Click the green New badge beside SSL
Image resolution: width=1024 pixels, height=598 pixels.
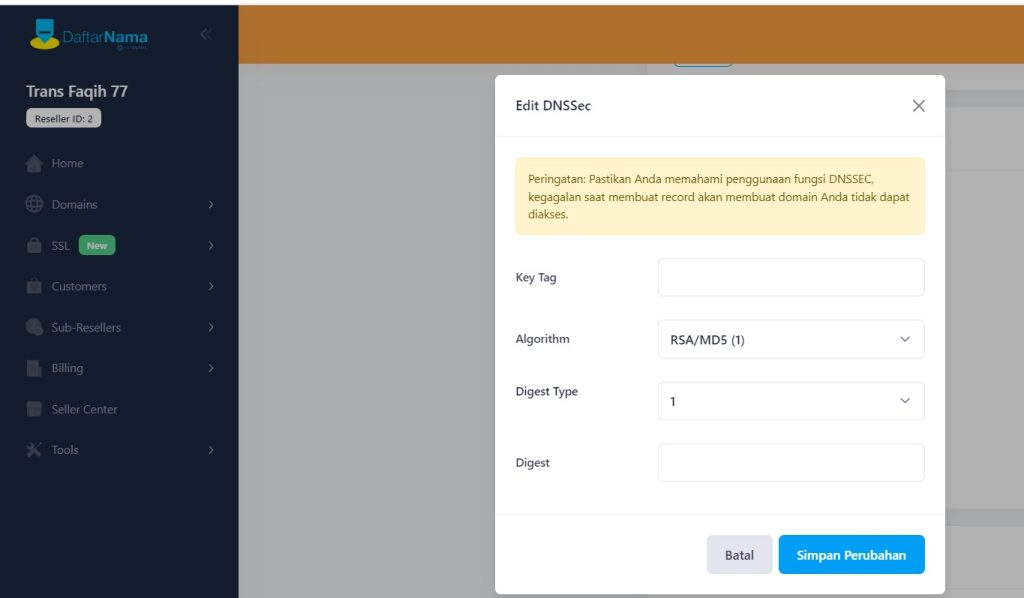coord(97,245)
